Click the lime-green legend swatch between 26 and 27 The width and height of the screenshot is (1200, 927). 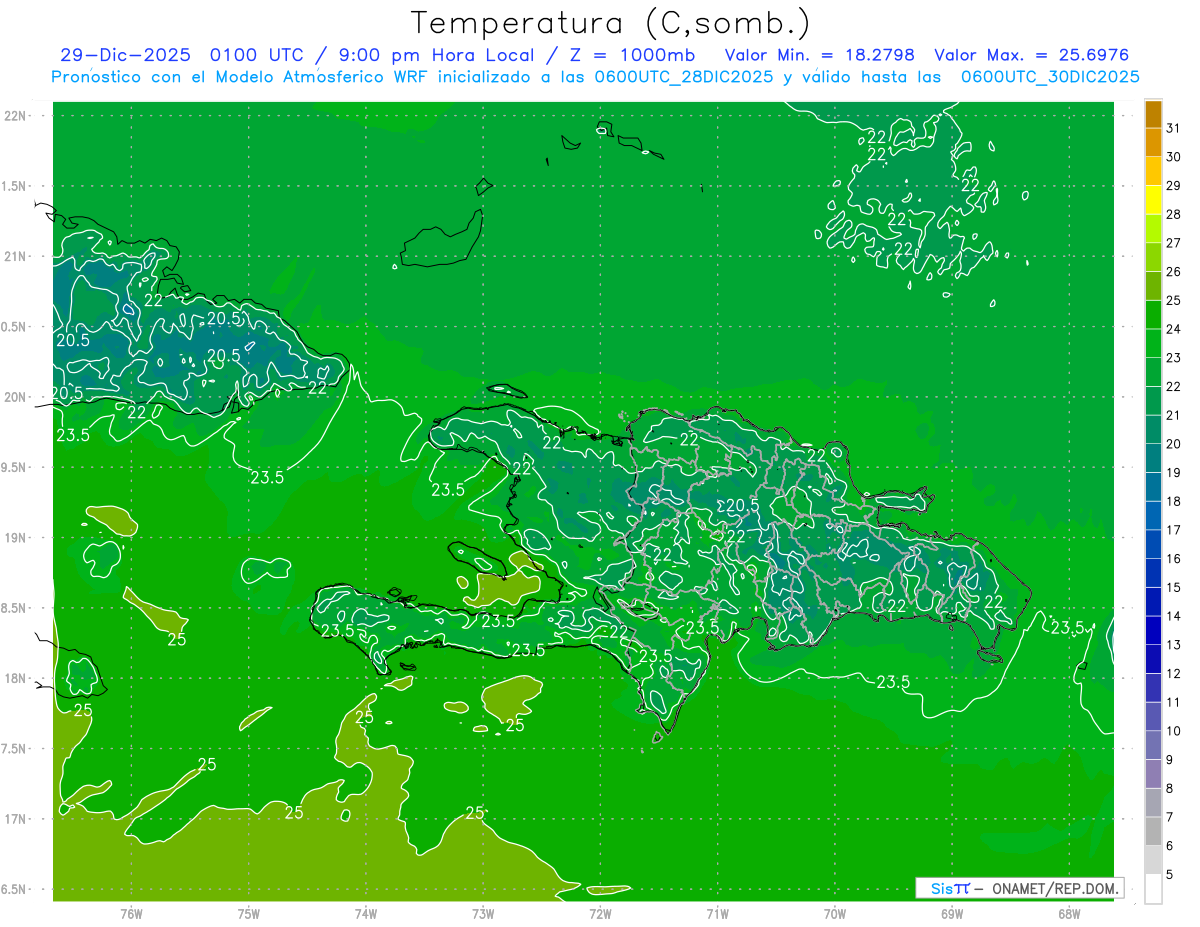click(1153, 257)
